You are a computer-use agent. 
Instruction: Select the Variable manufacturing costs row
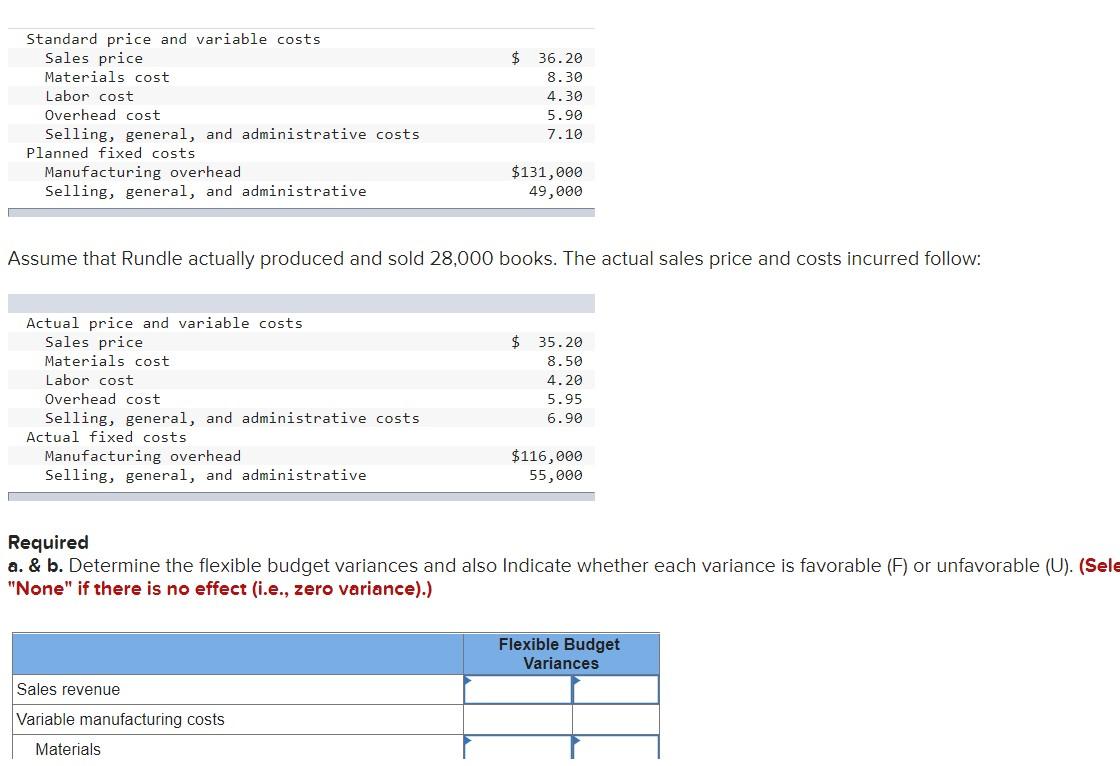pyautogui.click(x=120, y=719)
